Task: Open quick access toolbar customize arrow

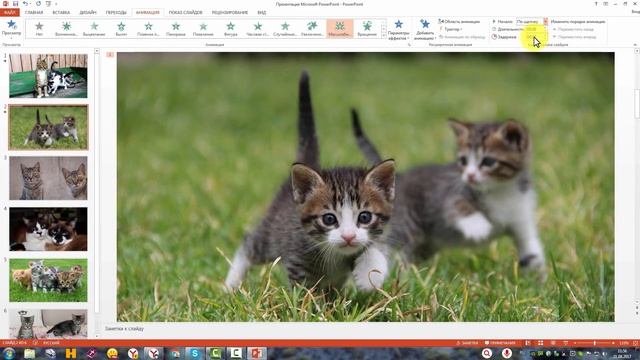Action: [56, 4]
